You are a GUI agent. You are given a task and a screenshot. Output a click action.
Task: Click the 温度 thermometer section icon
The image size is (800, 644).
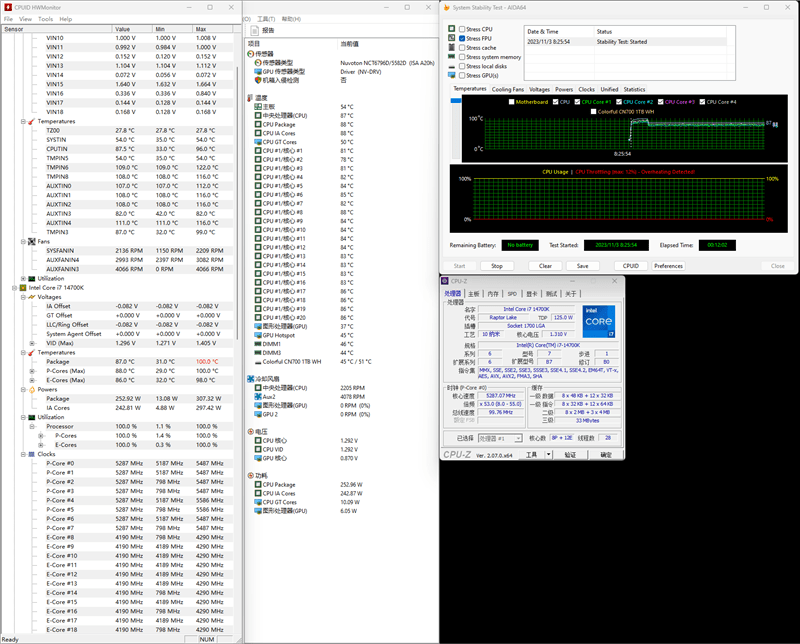(x=251, y=97)
